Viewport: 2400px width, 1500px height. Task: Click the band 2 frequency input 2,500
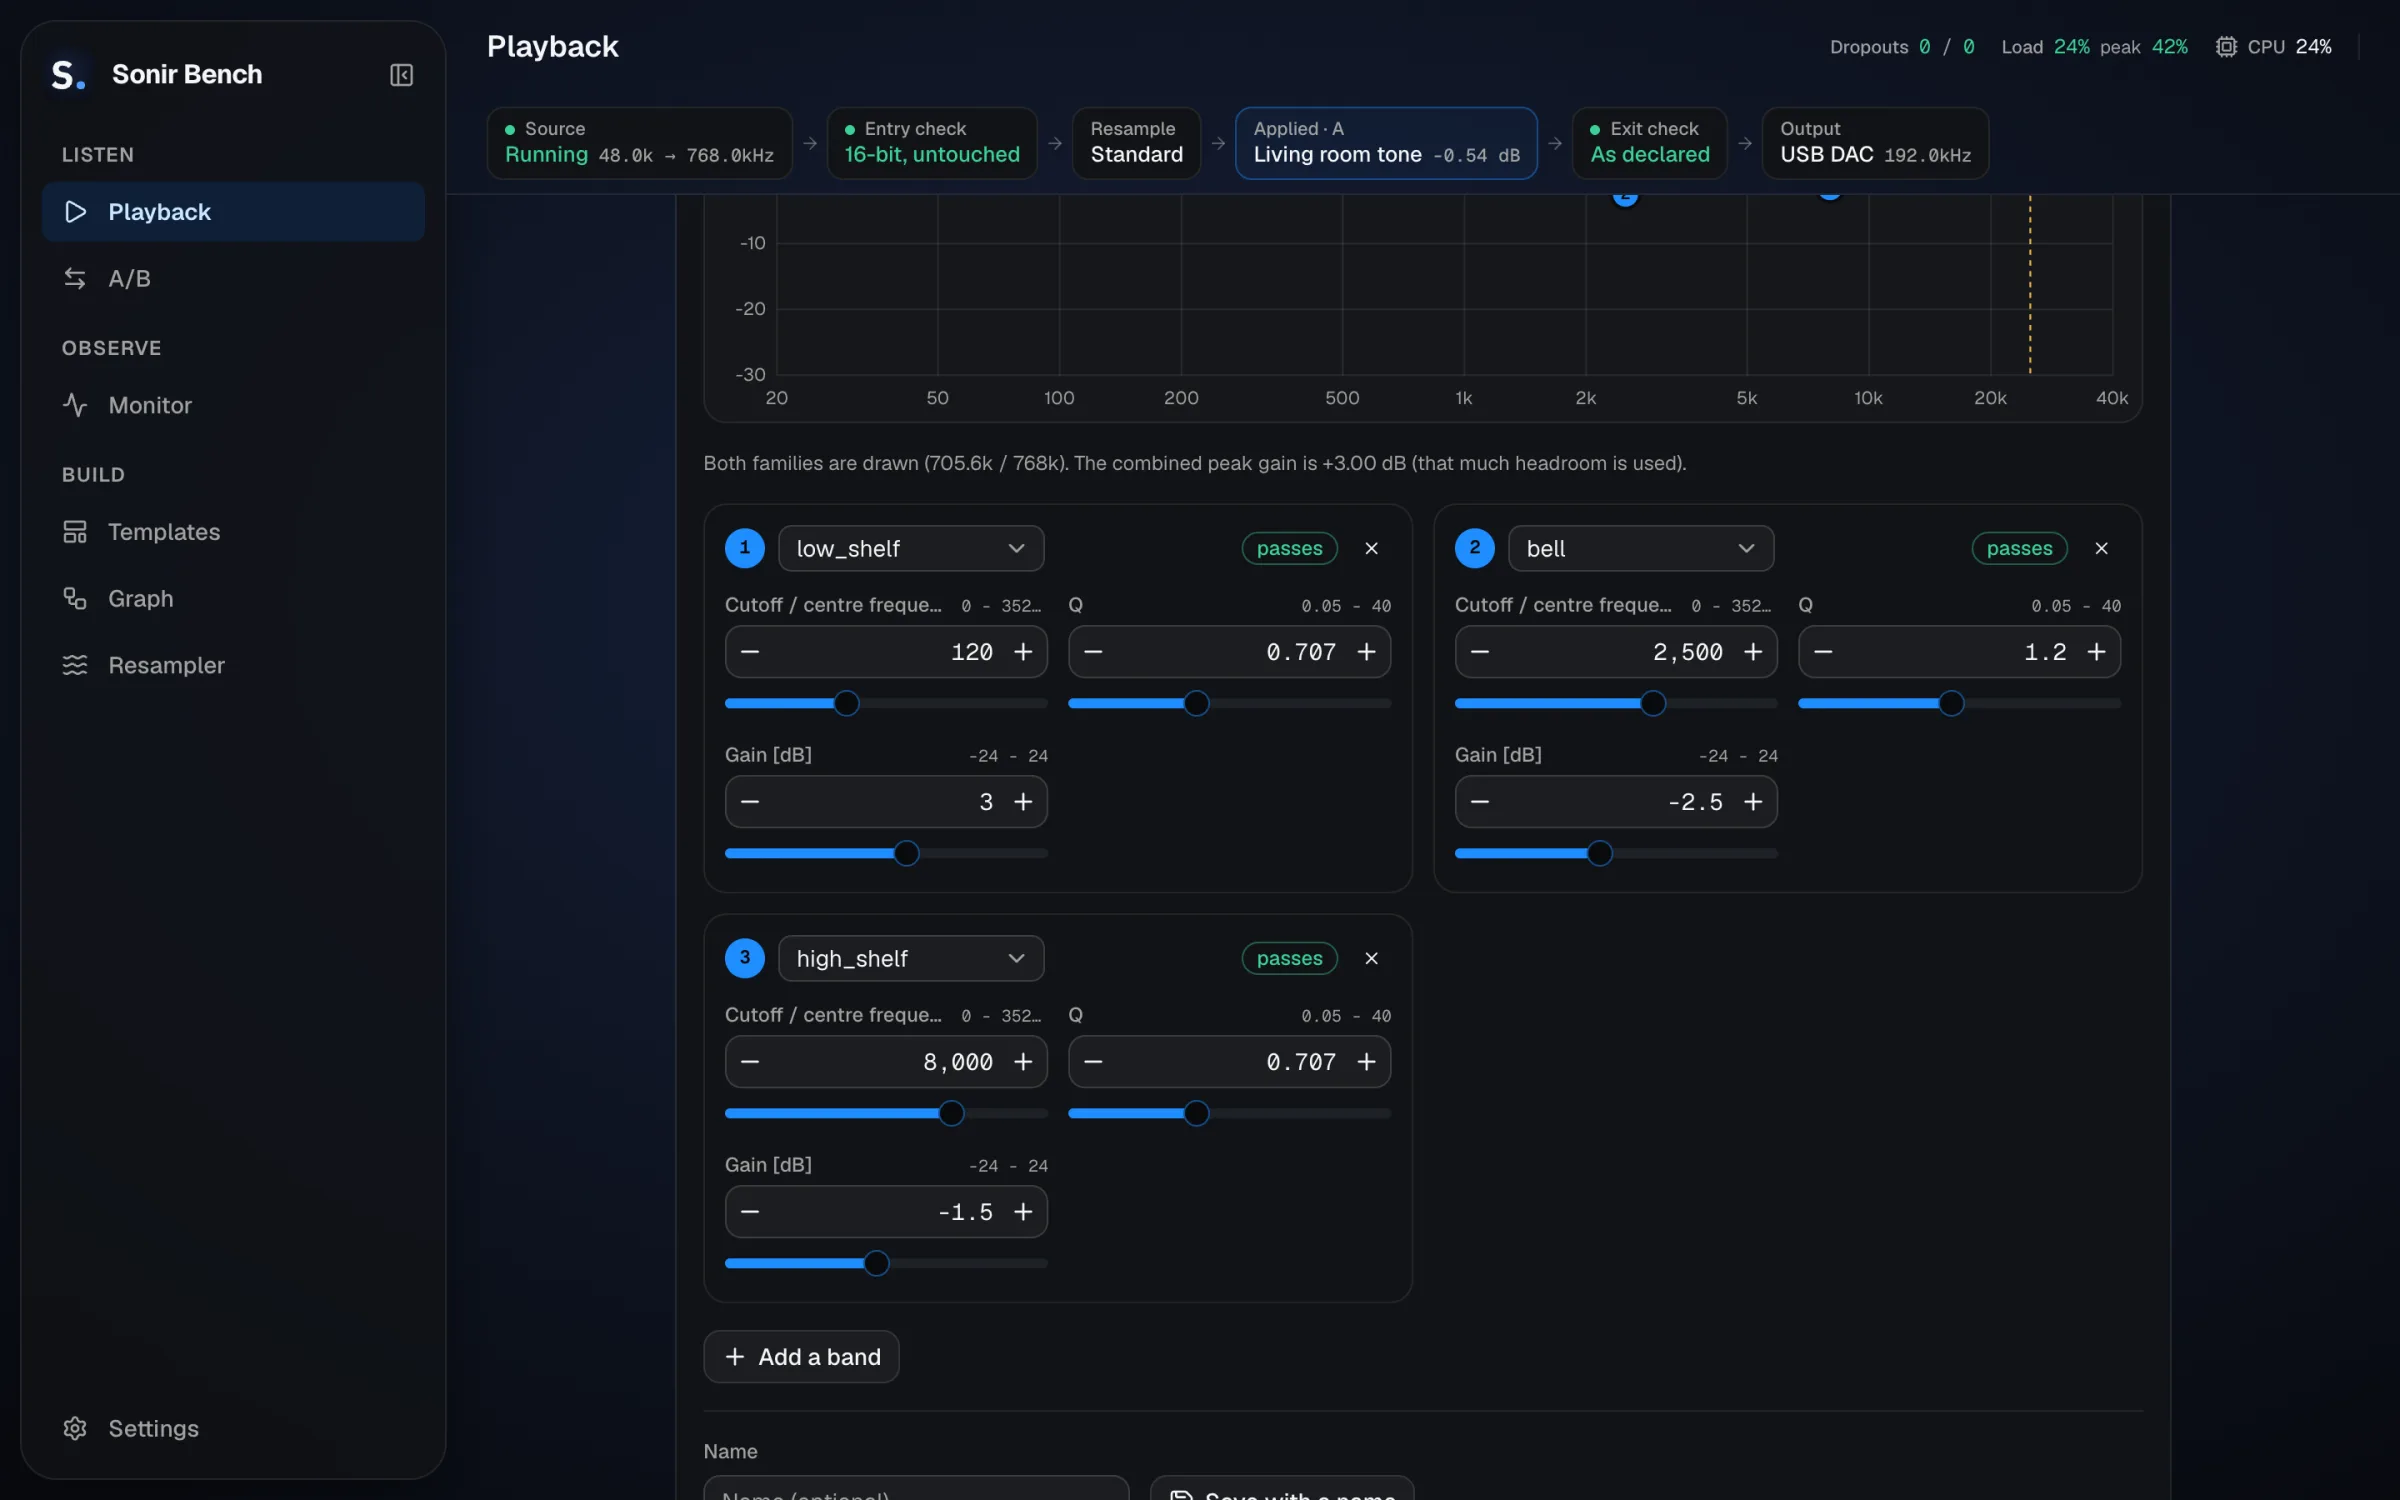(x=1616, y=652)
